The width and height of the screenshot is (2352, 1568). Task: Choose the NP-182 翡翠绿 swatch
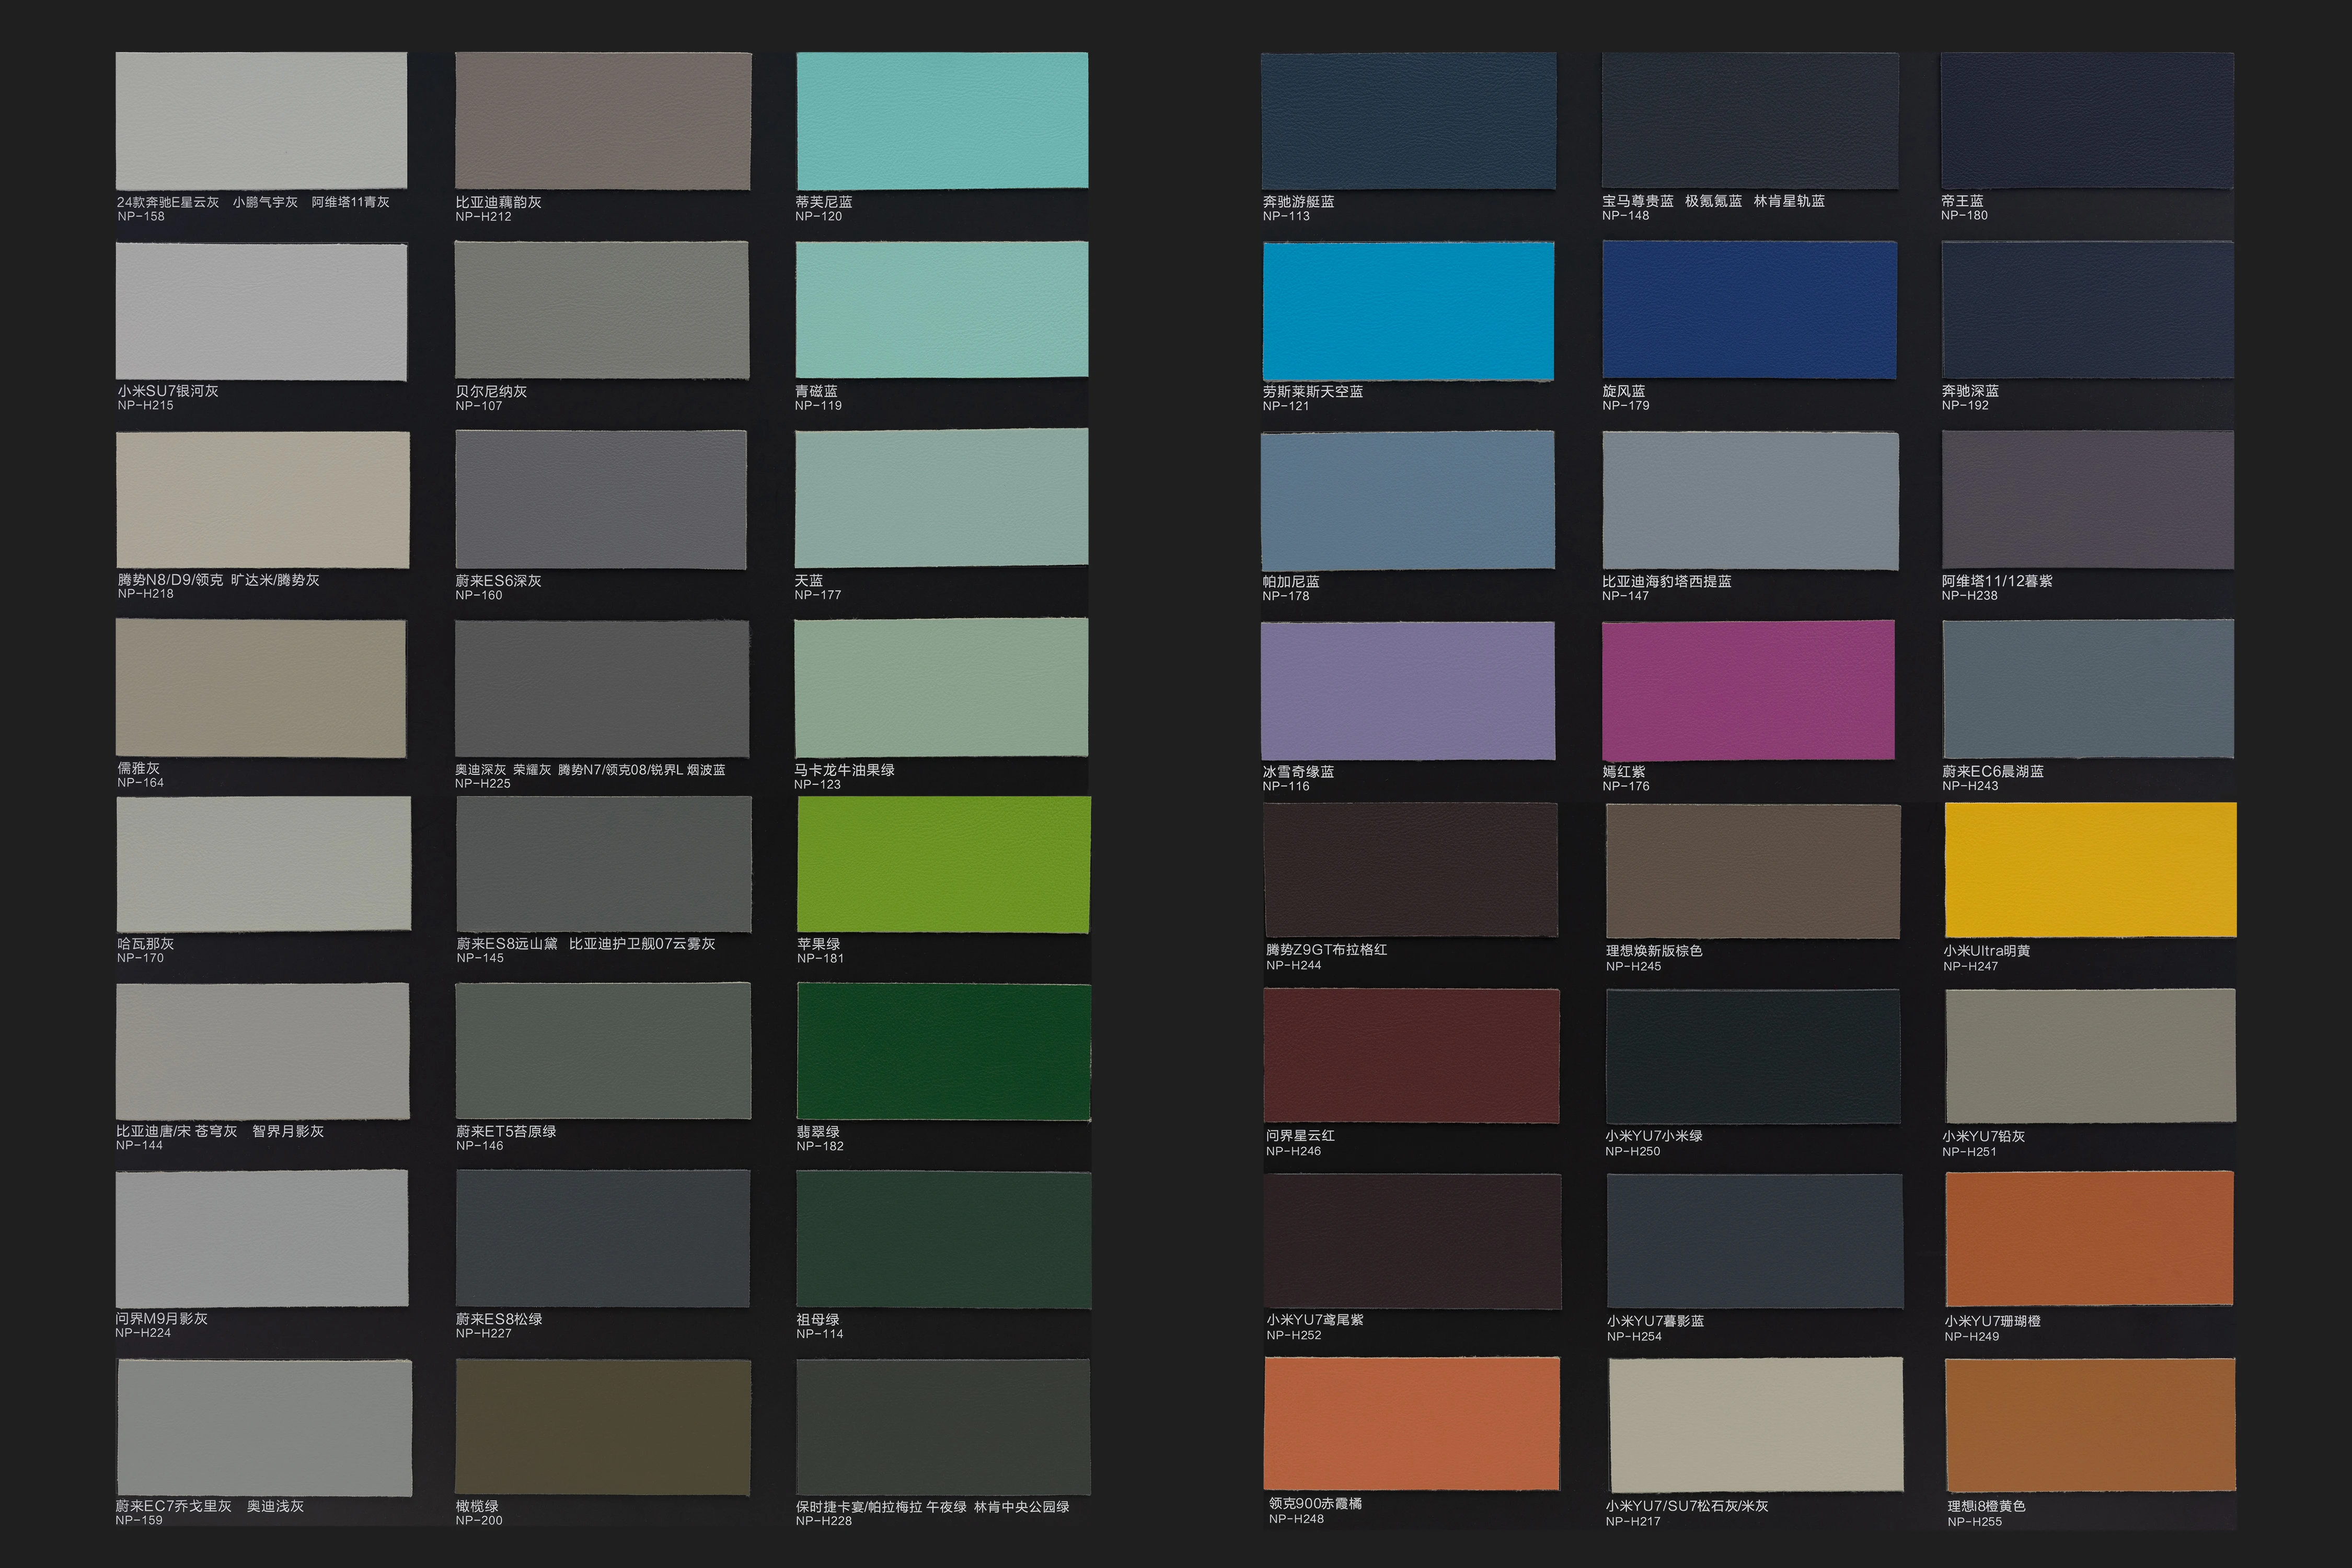coord(943,1052)
